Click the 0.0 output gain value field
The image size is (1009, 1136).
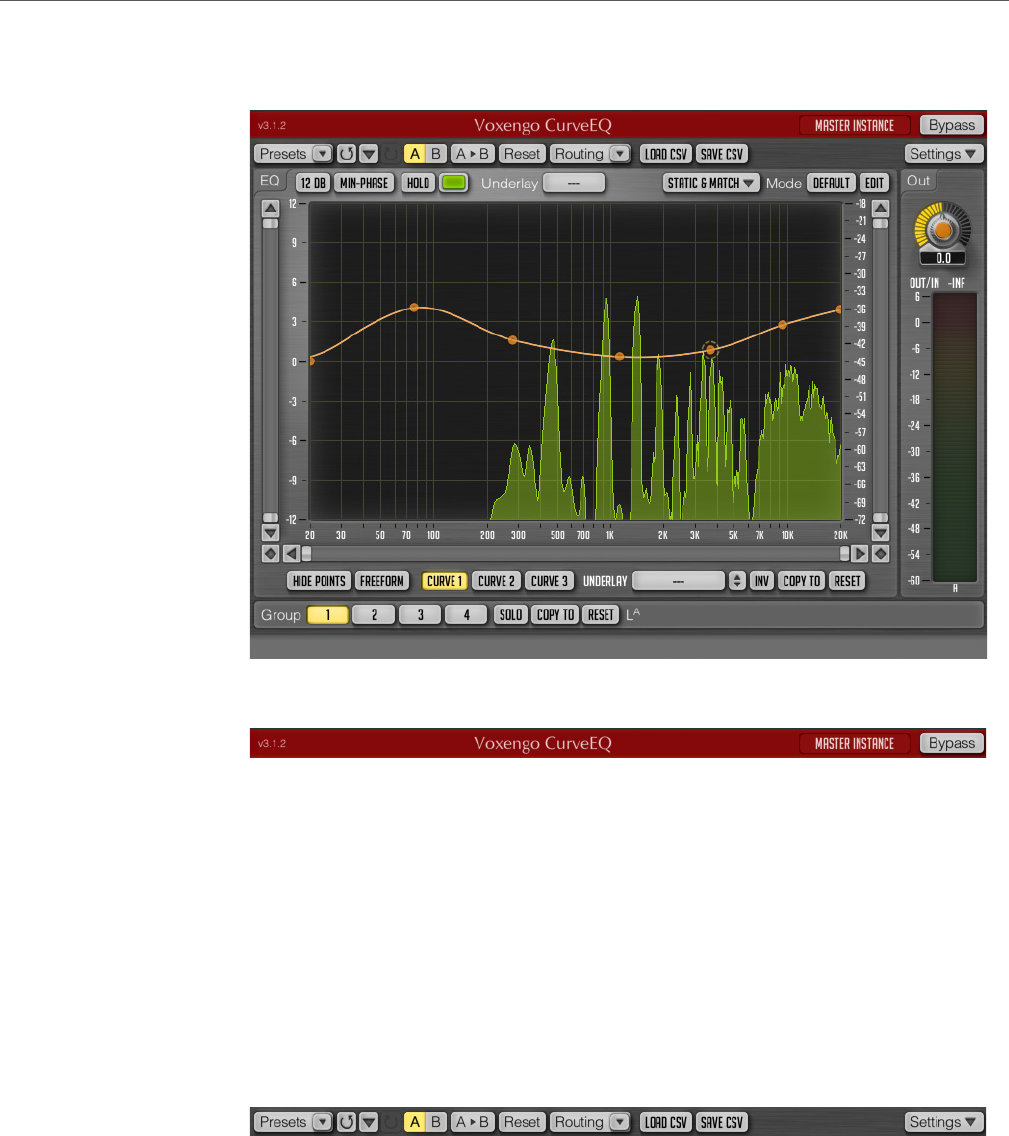[942, 258]
